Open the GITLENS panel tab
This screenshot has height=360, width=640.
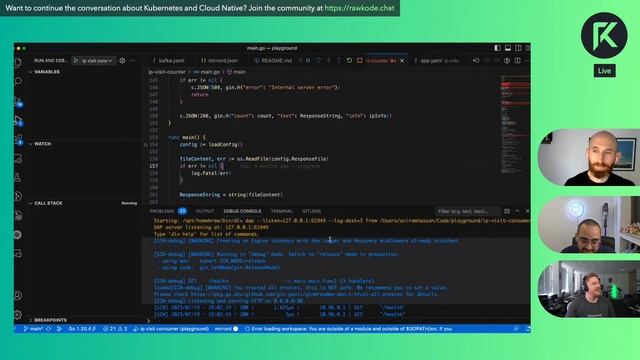pos(311,211)
